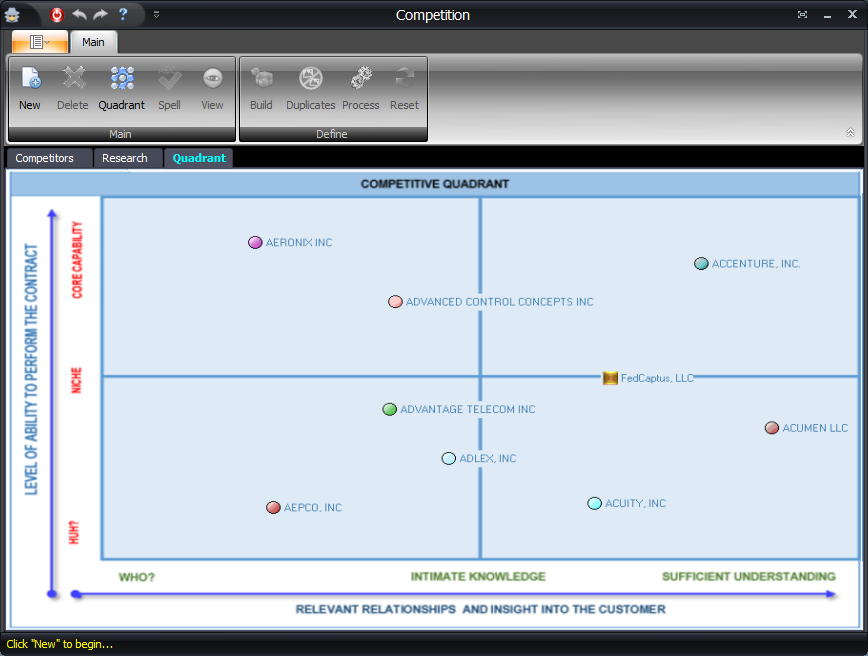
Task: Click the Build ribbon icon
Action: (x=261, y=78)
